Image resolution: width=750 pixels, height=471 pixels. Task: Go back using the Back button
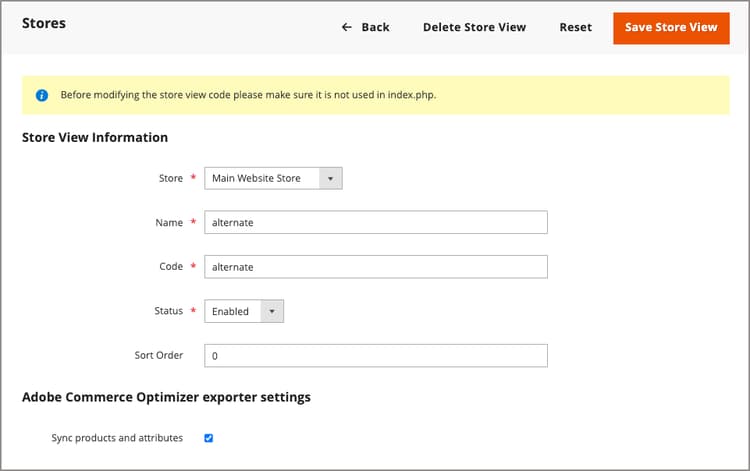tap(366, 28)
